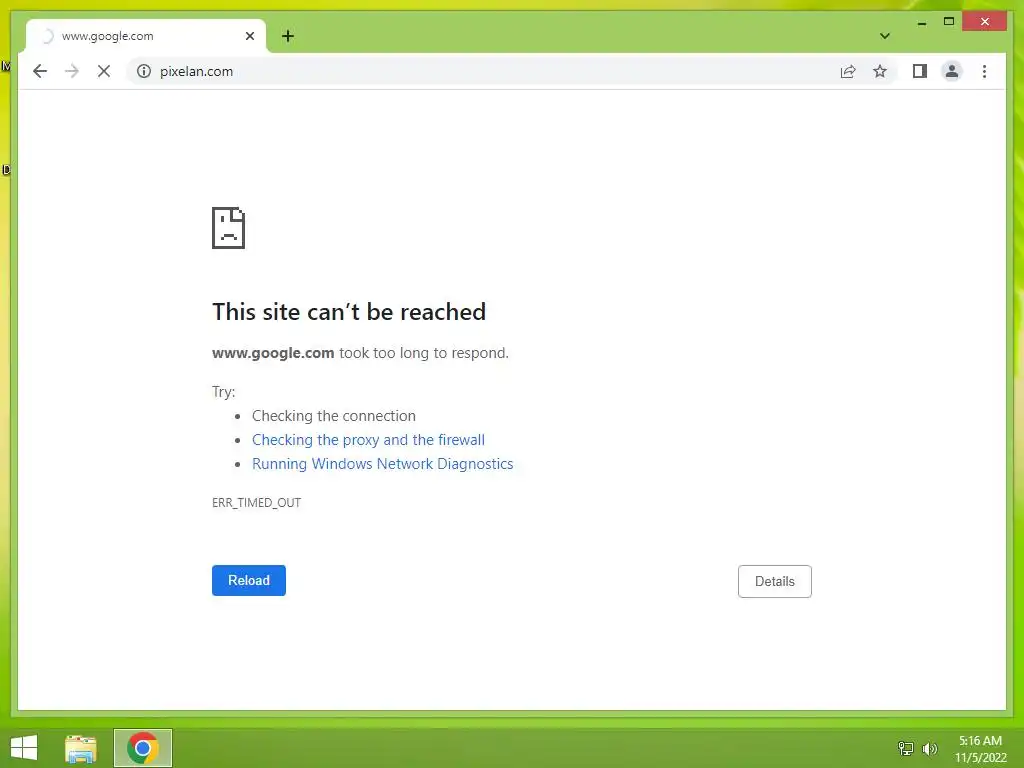Screen dimensions: 1024x768
Task: Close the Chrome window
Action: (985, 22)
